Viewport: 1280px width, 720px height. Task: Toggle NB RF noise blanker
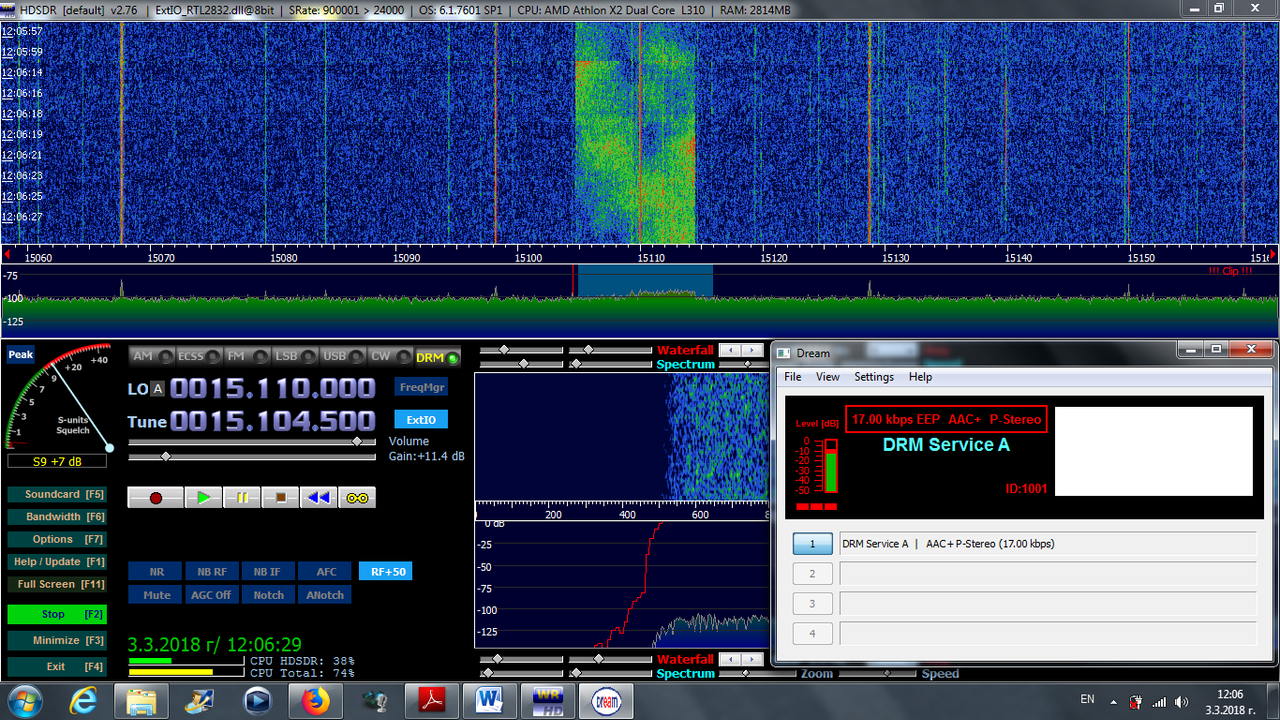[x=212, y=572]
